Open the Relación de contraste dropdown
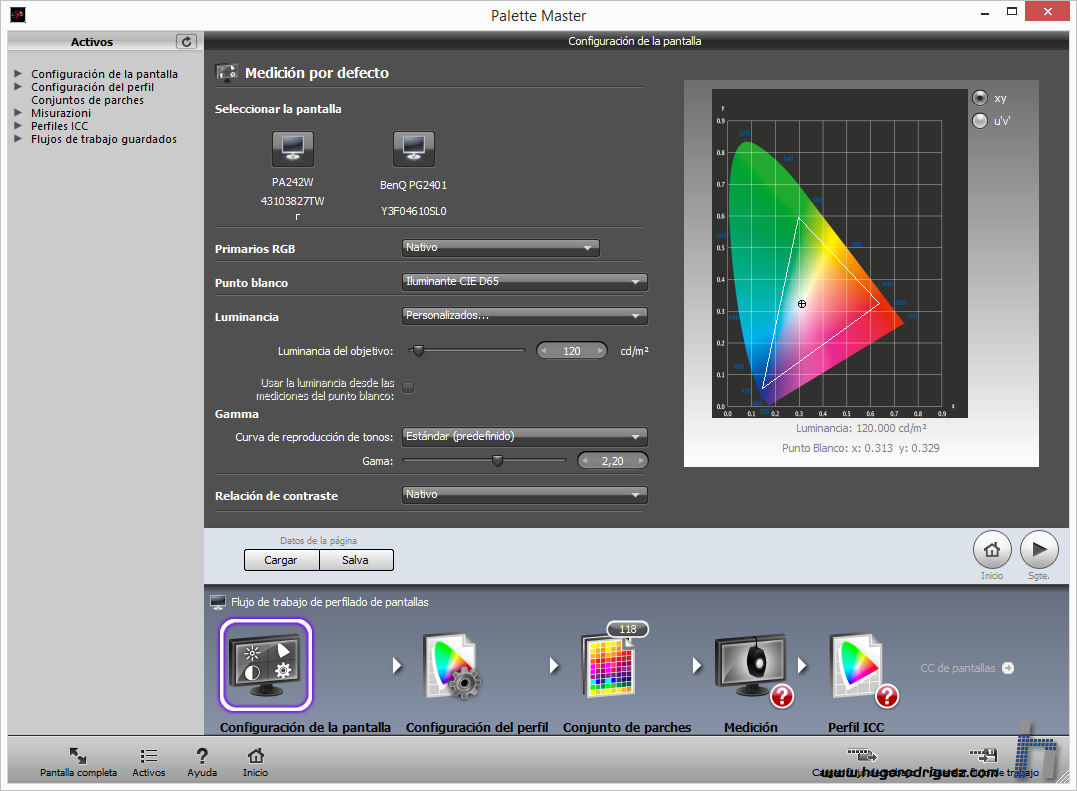Screen dimensions: 1077x791 (x=524, y=495)
